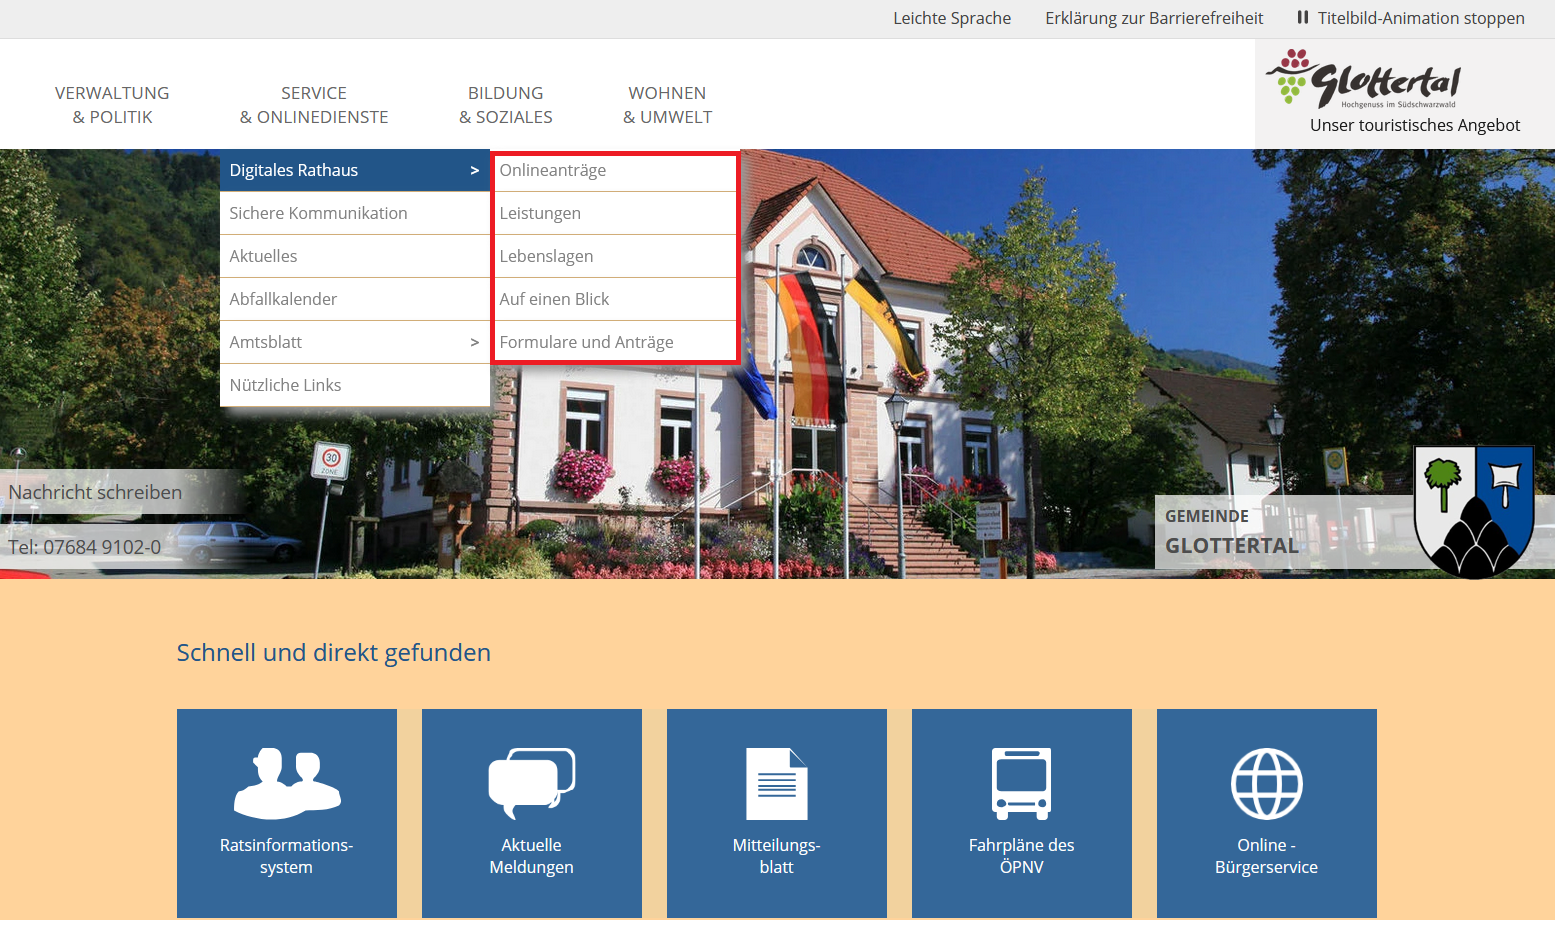Choose Formulare und Anträge submenu entry
This screenshot has width=1558, height=943.
point(586,343)
